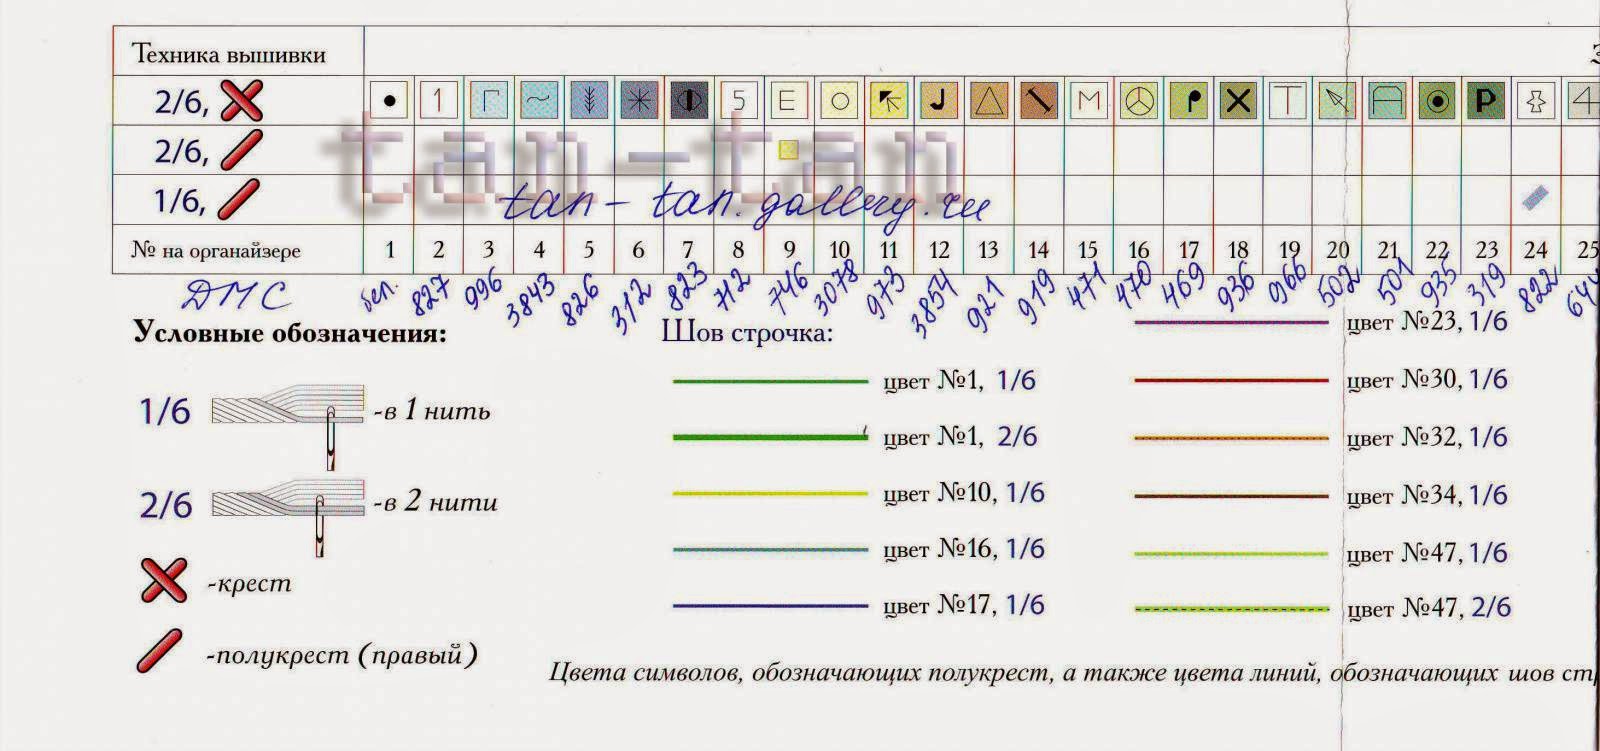The image size is (1600, 751).
Task: Click the bold X symbol on olive square
Action: (1238, 100)
